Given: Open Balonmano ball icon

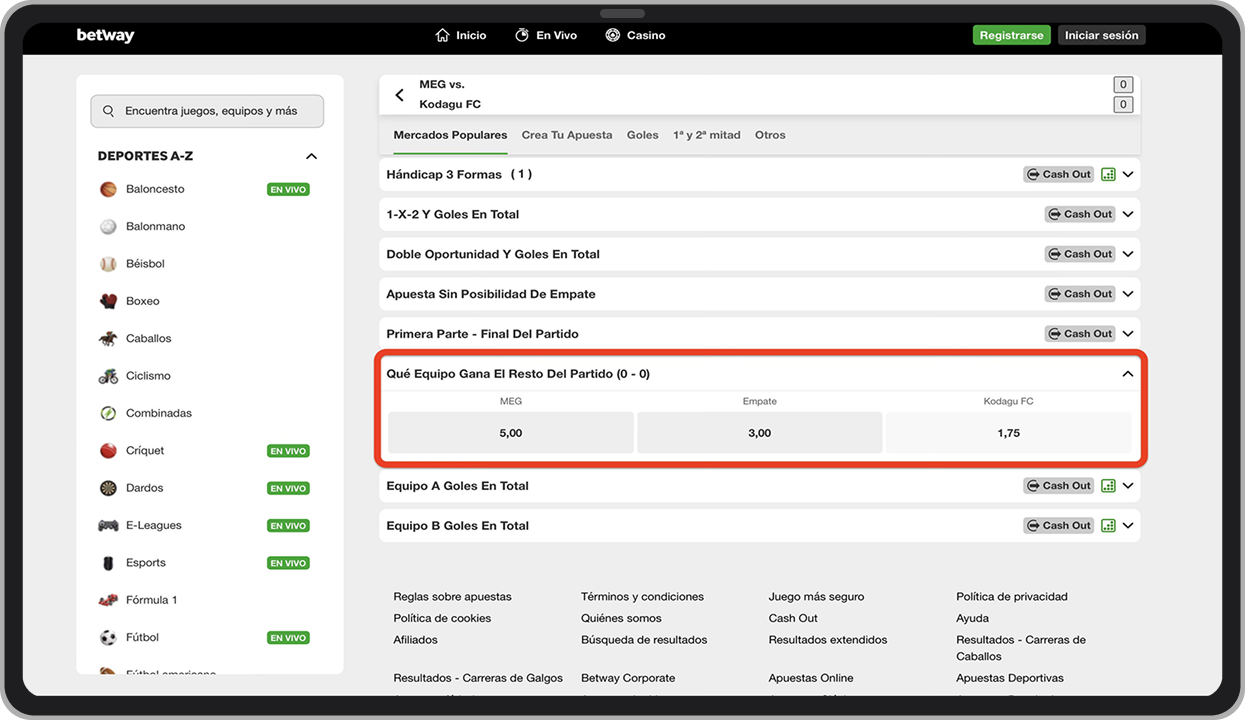Looking at the screenshot, I should tap(108, 226).
